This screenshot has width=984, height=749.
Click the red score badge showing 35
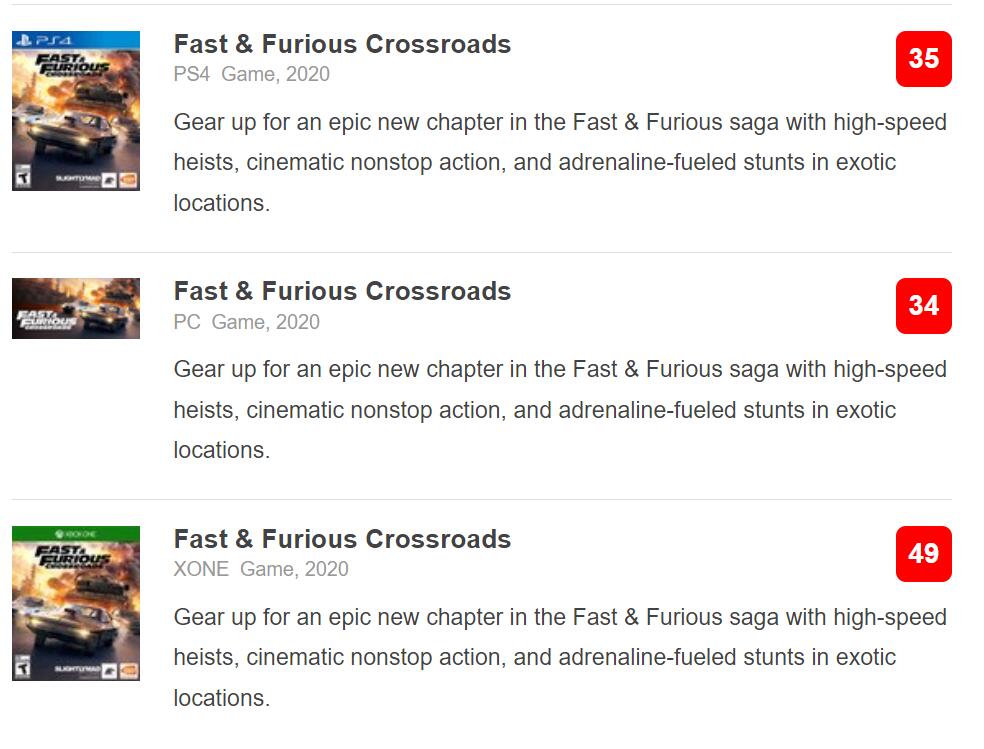click(x=923, y=59)
